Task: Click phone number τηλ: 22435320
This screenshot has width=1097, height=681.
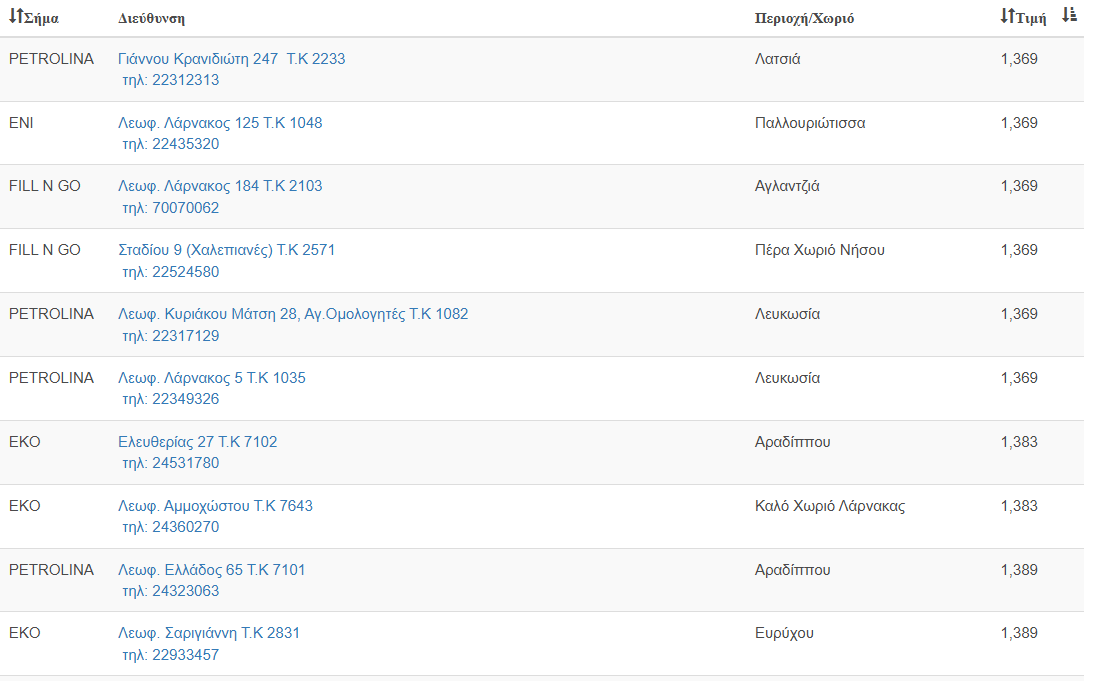Action: pos(171,144)
